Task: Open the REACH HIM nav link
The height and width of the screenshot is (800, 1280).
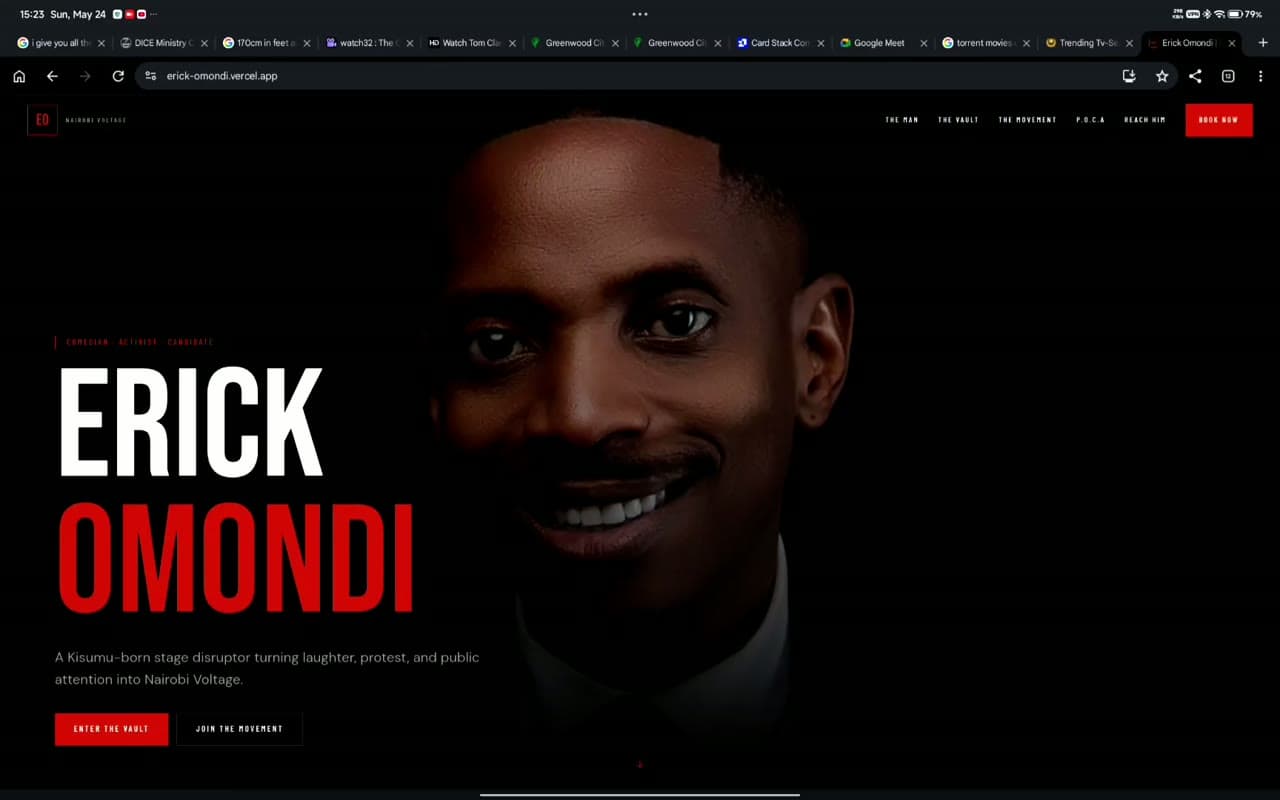Action: (x=1145, y=120)
